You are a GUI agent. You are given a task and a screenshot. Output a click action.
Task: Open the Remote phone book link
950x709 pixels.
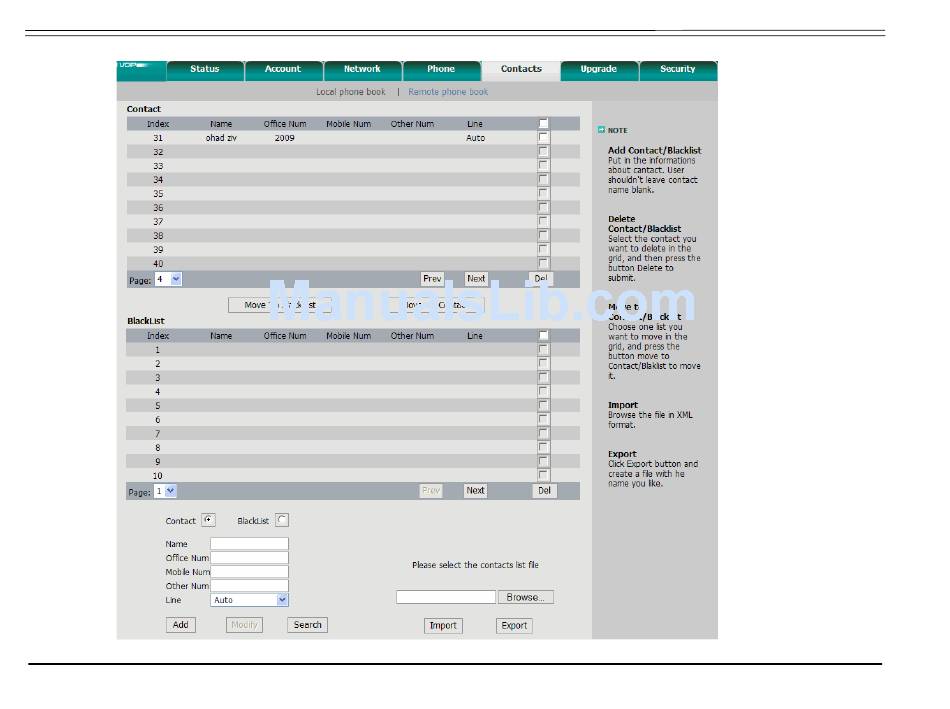click(448, 92)
